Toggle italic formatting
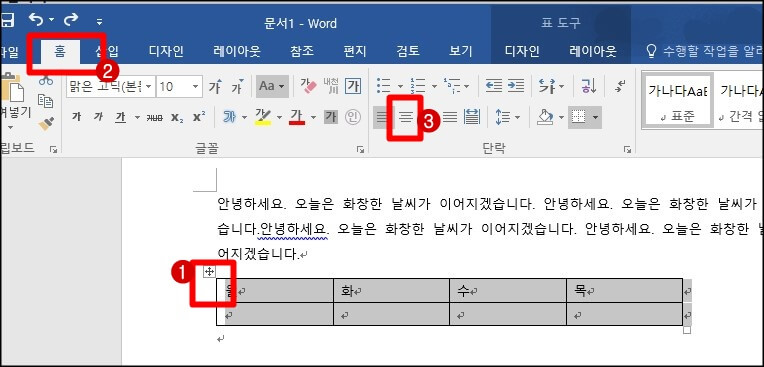 [x=98, y=117]
